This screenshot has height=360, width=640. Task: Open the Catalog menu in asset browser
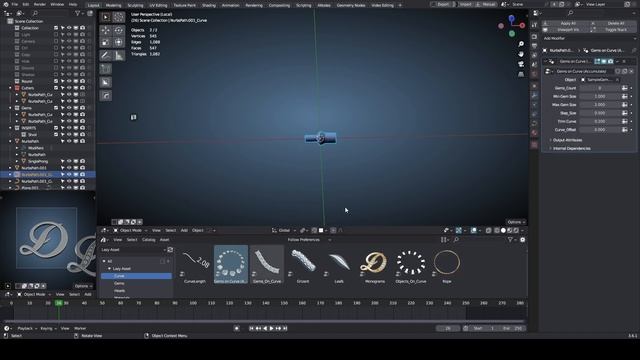(148, 240)
